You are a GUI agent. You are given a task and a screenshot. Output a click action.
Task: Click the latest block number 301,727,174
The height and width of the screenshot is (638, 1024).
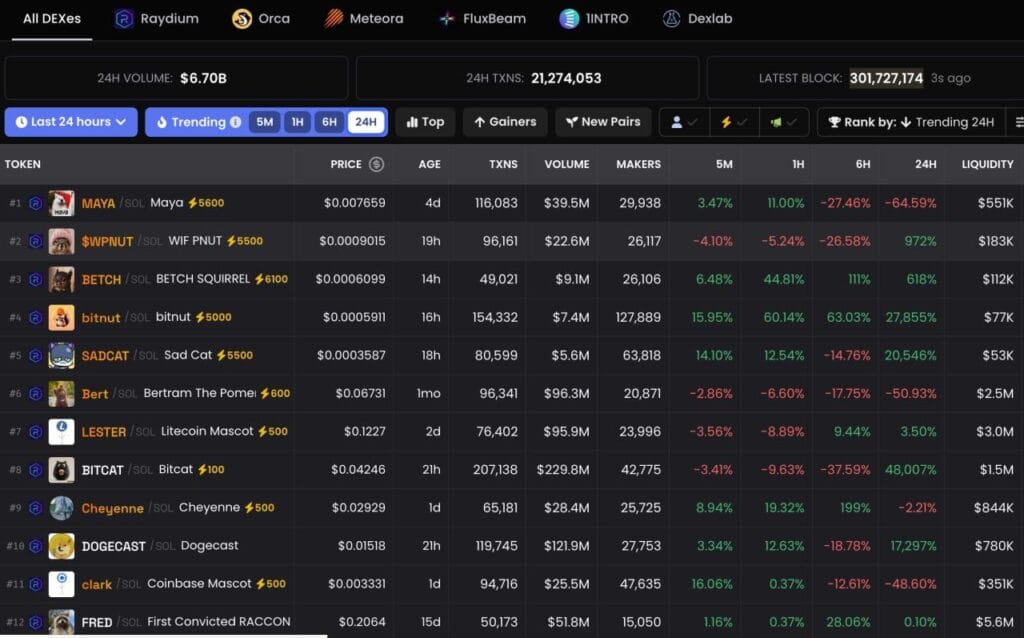tap(886, 78)
